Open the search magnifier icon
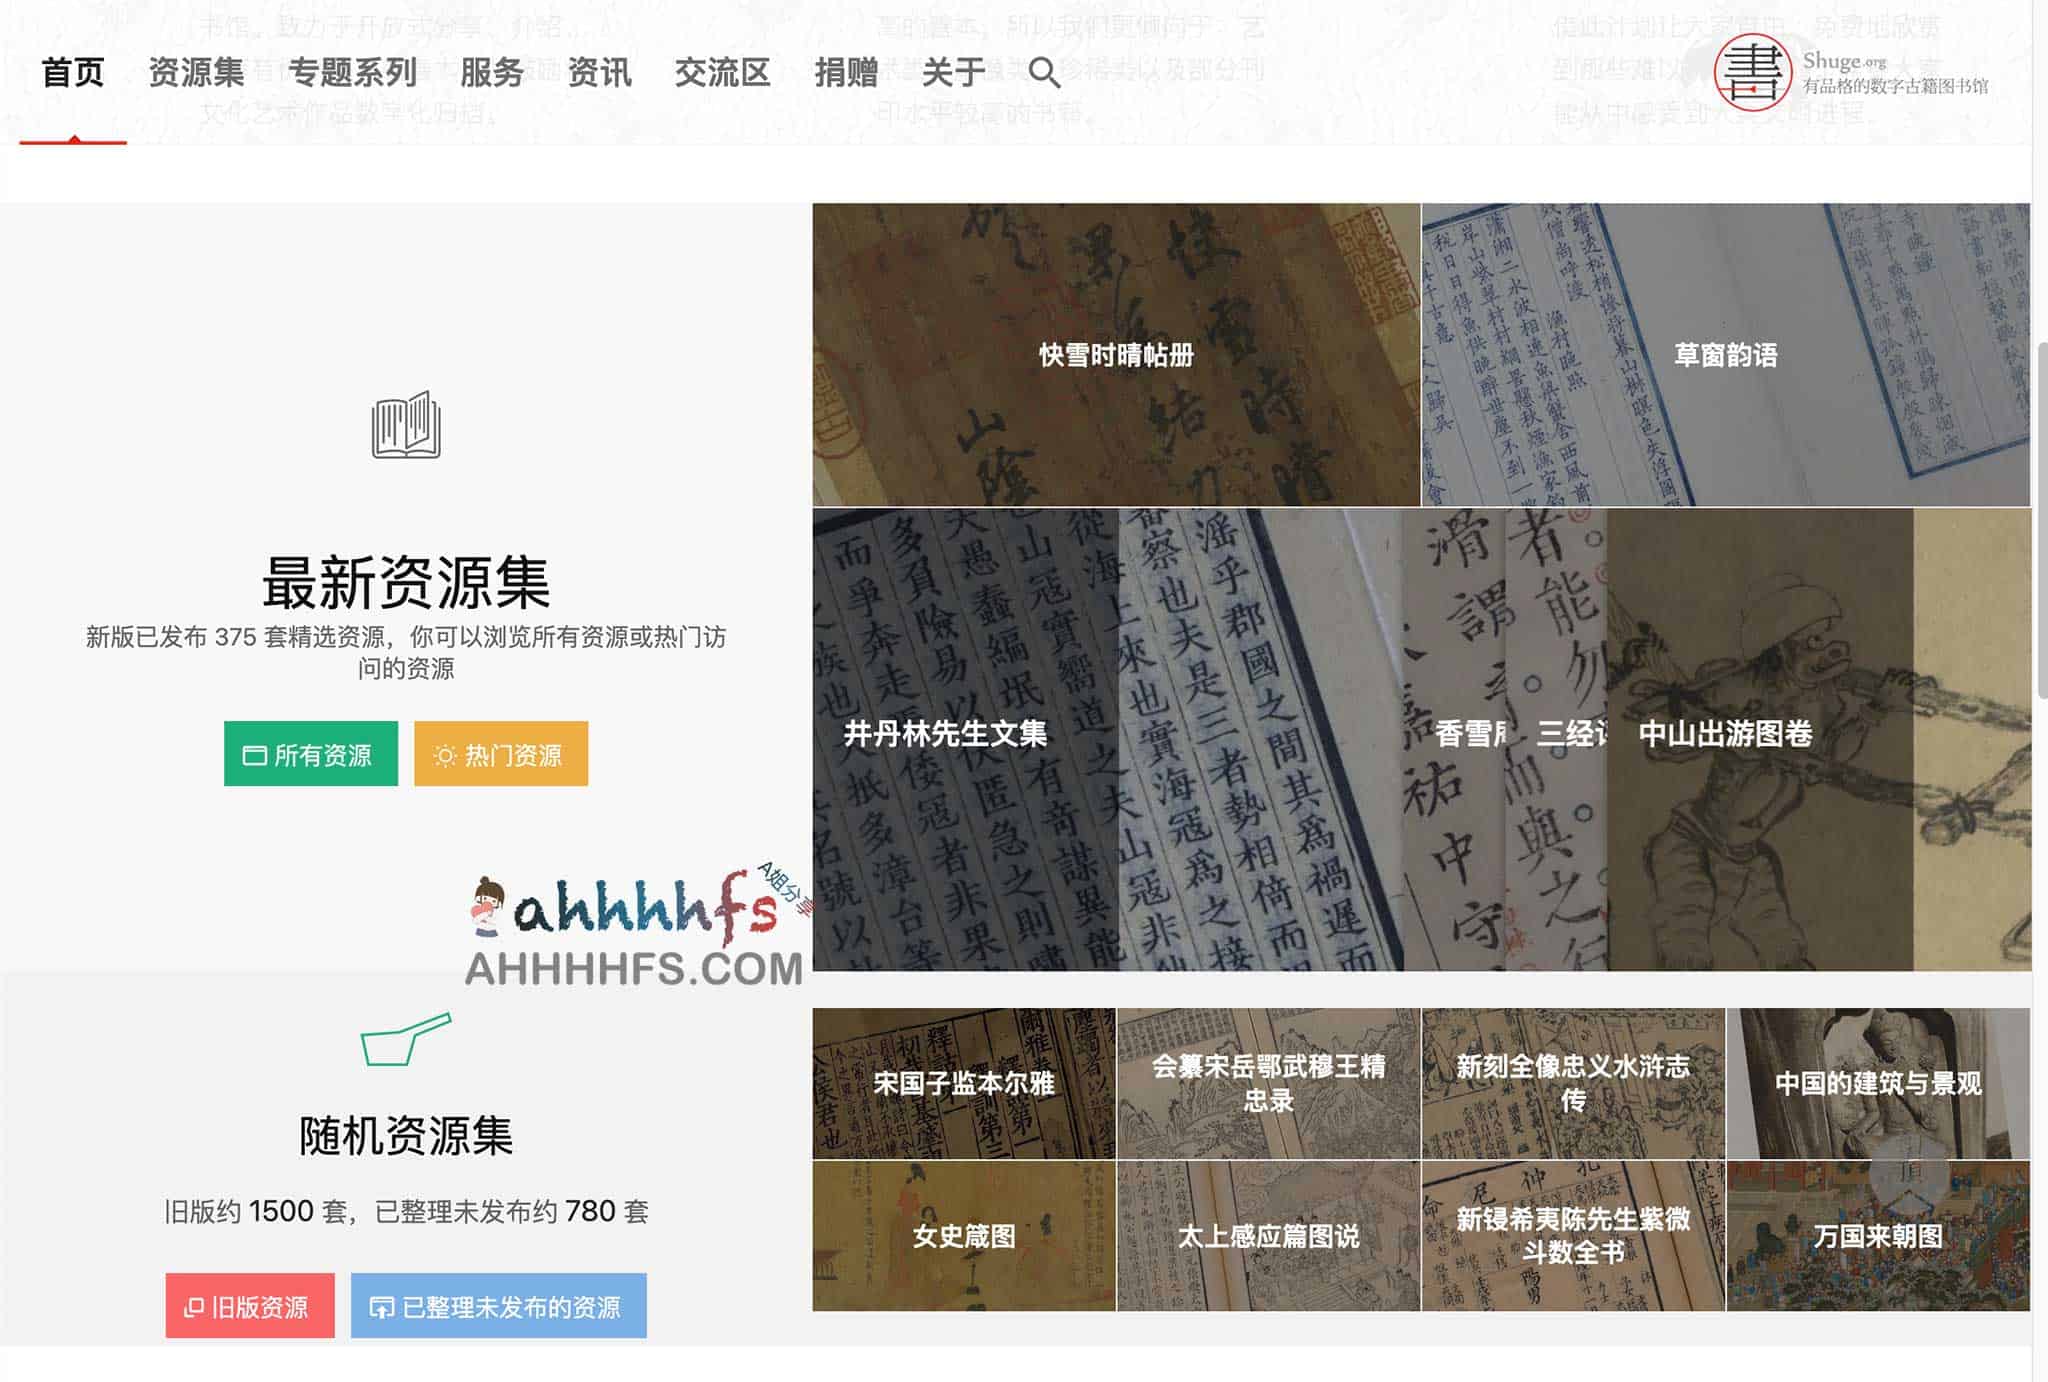Screen dimensions: 2048x1382 pos(1044,73)
